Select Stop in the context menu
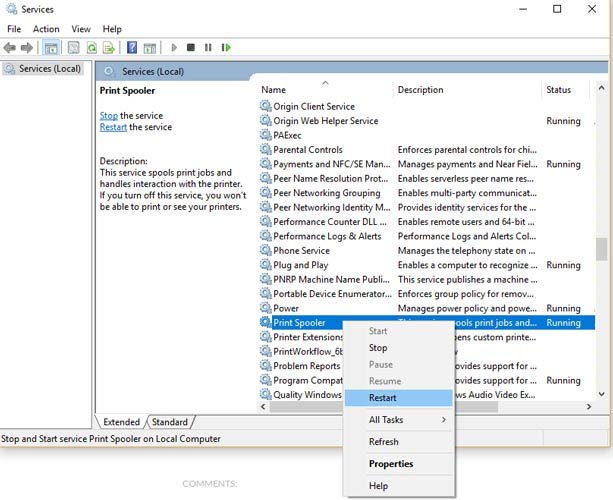 [x=378, y=348]
